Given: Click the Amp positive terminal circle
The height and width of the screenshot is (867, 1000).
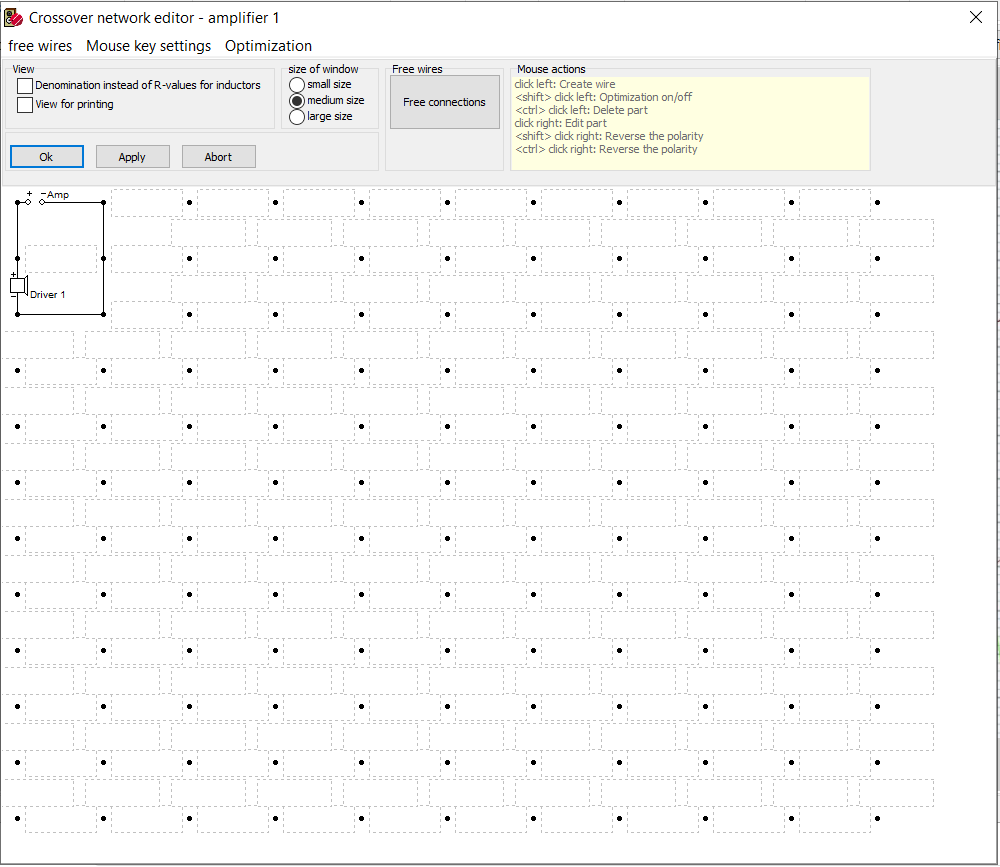Looking at the screenshot, I should click(x=29, y=202).
